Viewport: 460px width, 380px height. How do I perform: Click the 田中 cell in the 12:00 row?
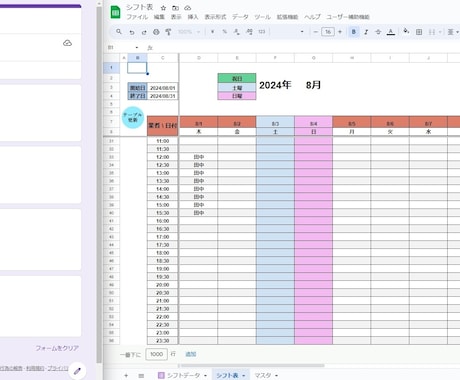point(199,157)
